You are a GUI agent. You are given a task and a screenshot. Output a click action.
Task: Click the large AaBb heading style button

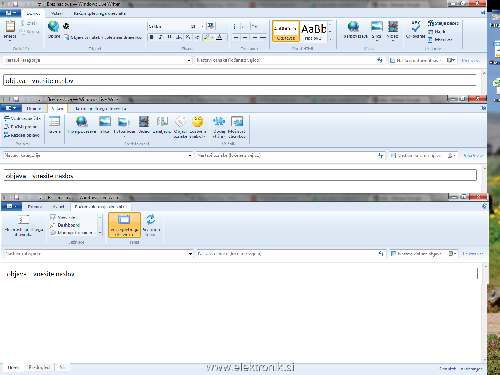click(x=313, y=31)
